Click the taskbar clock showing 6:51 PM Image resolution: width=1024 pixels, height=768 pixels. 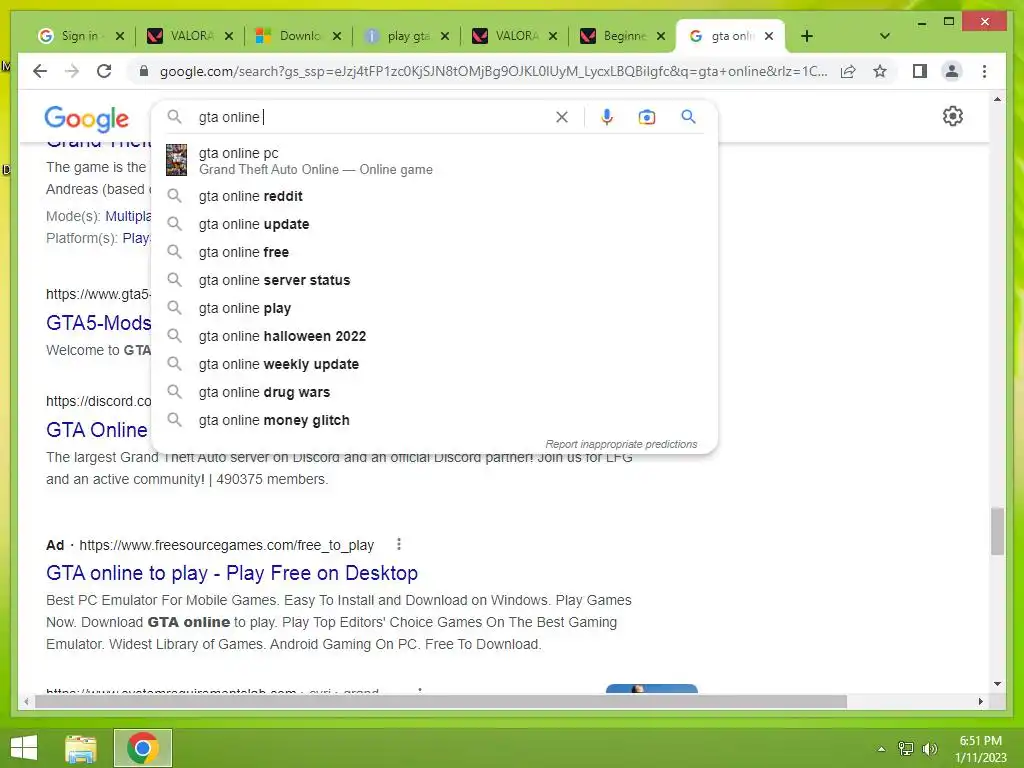[x=980, y=749]
